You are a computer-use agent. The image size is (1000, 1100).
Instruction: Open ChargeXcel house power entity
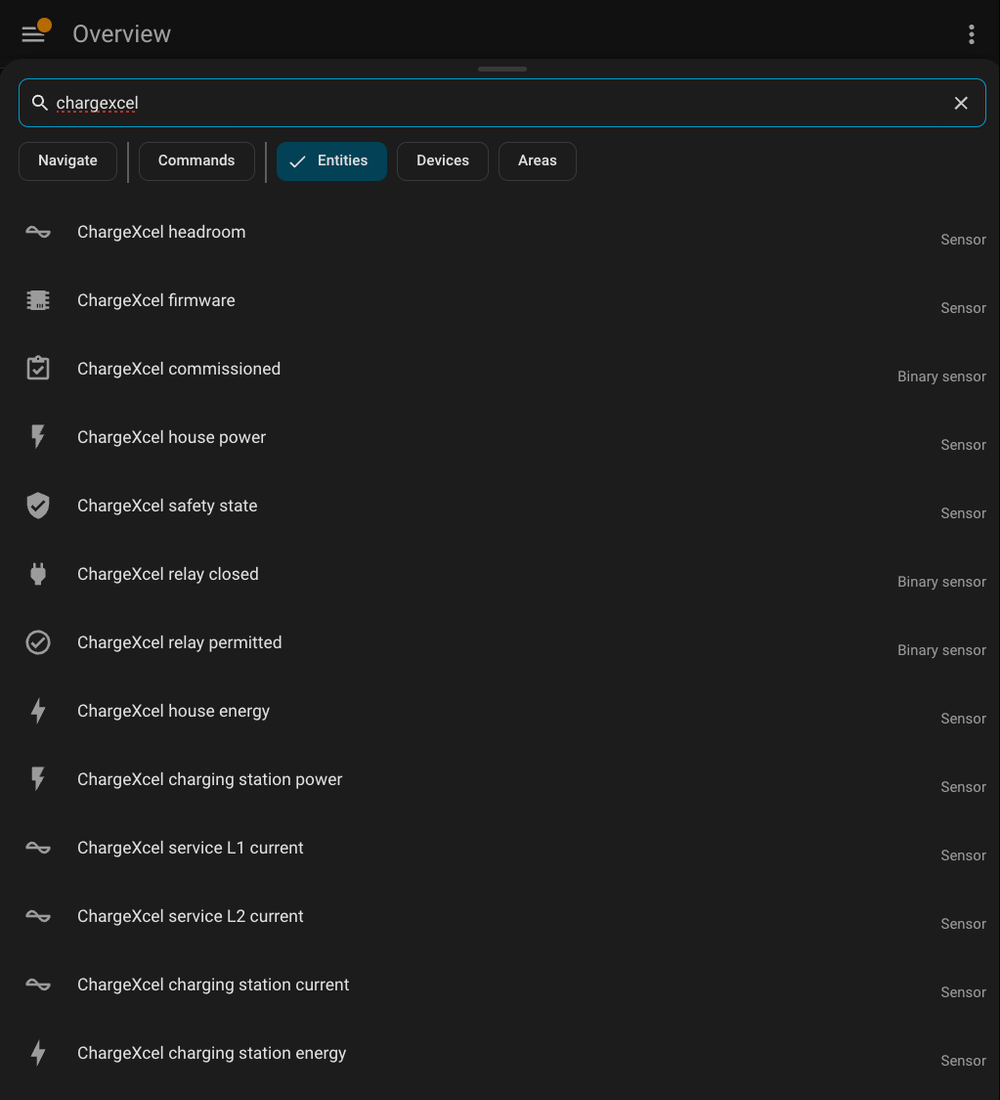click(x=502, y=438)
